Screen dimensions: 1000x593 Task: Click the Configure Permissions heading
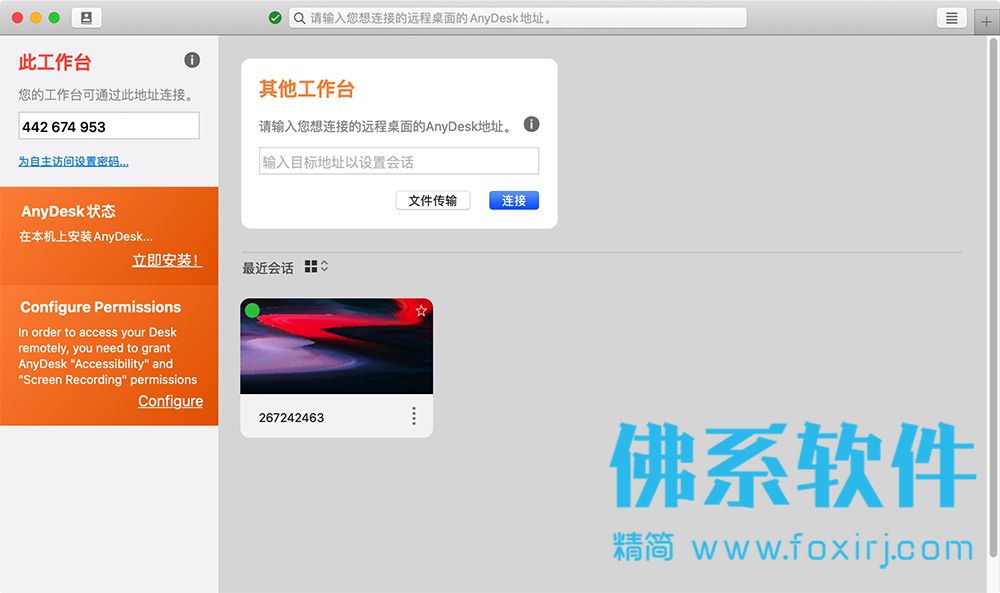[x=100, y=307]
